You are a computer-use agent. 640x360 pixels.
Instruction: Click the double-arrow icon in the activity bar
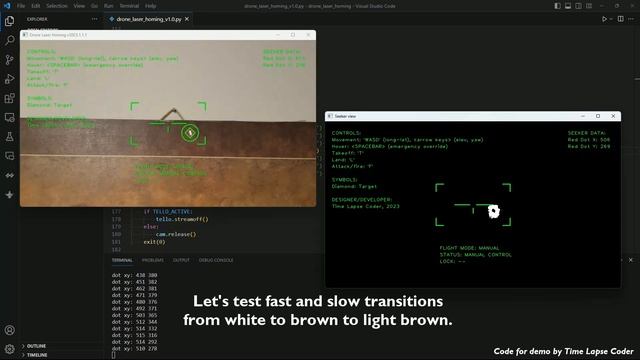(x=9, y=175)
